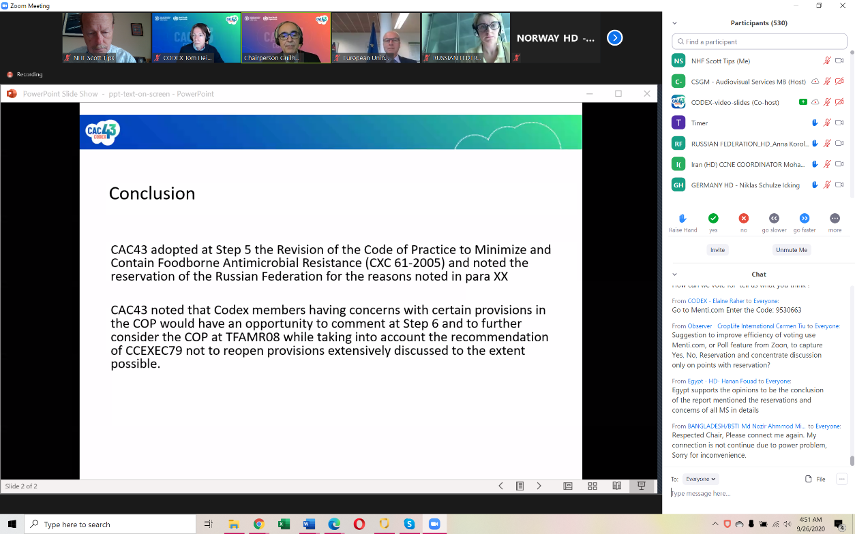856x535 pixels.
Task: Click the Find a participant search field
Action: click(760, 42)
